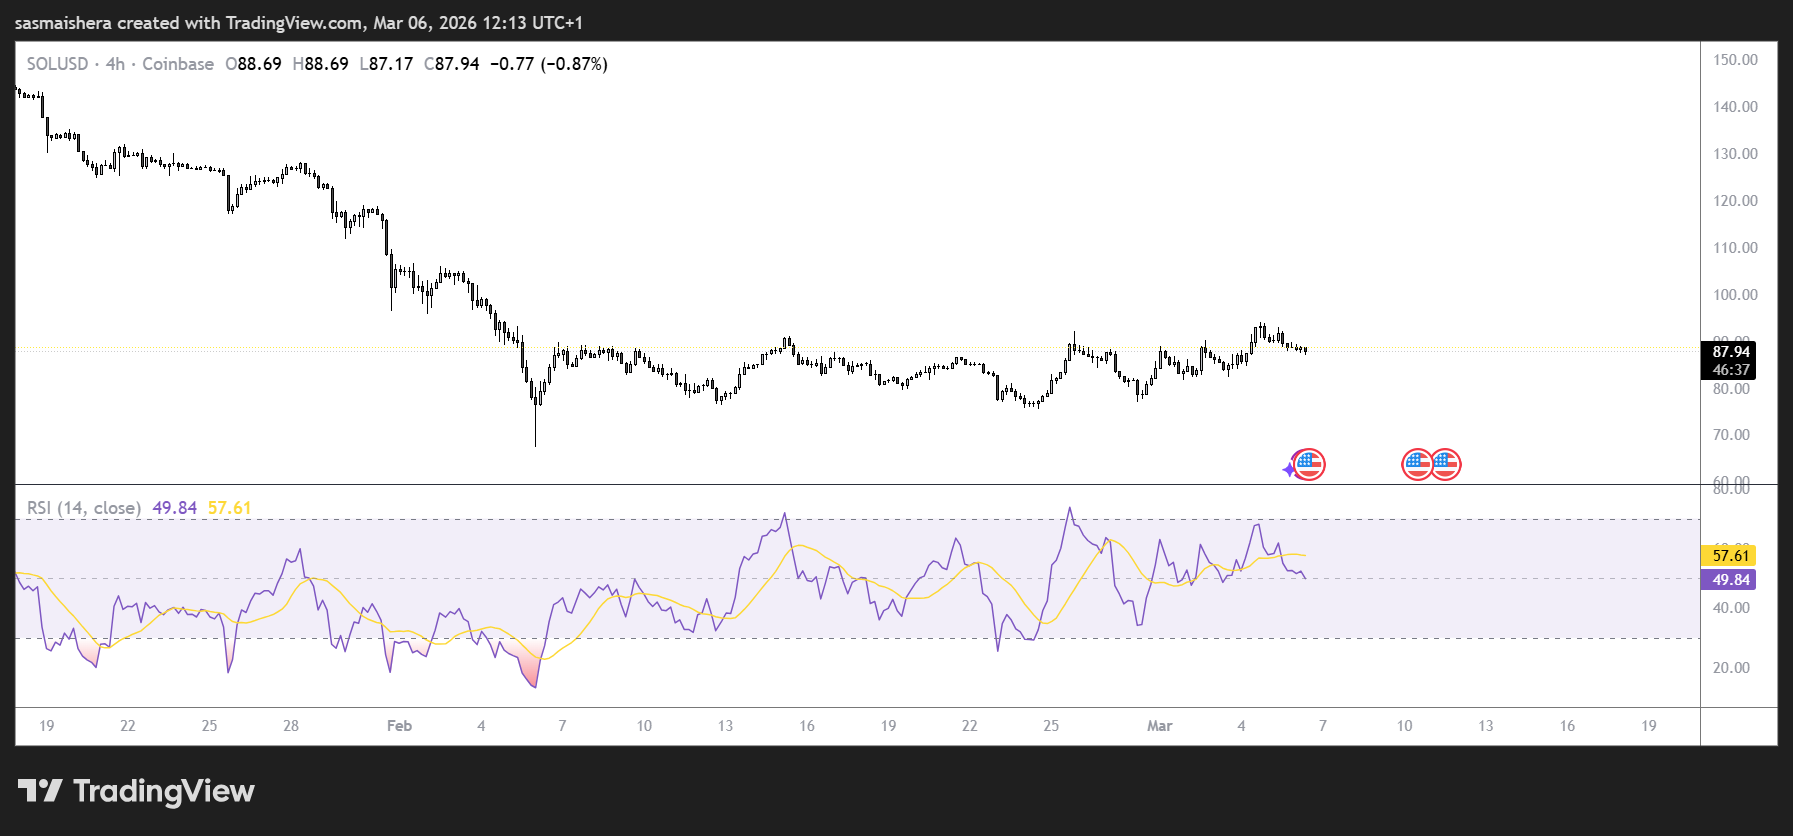Viewport: 1793px width, 836px height.
Task: Click the purple 49.84 label on the RSI axis
Action: click(x=1730, y=580)
